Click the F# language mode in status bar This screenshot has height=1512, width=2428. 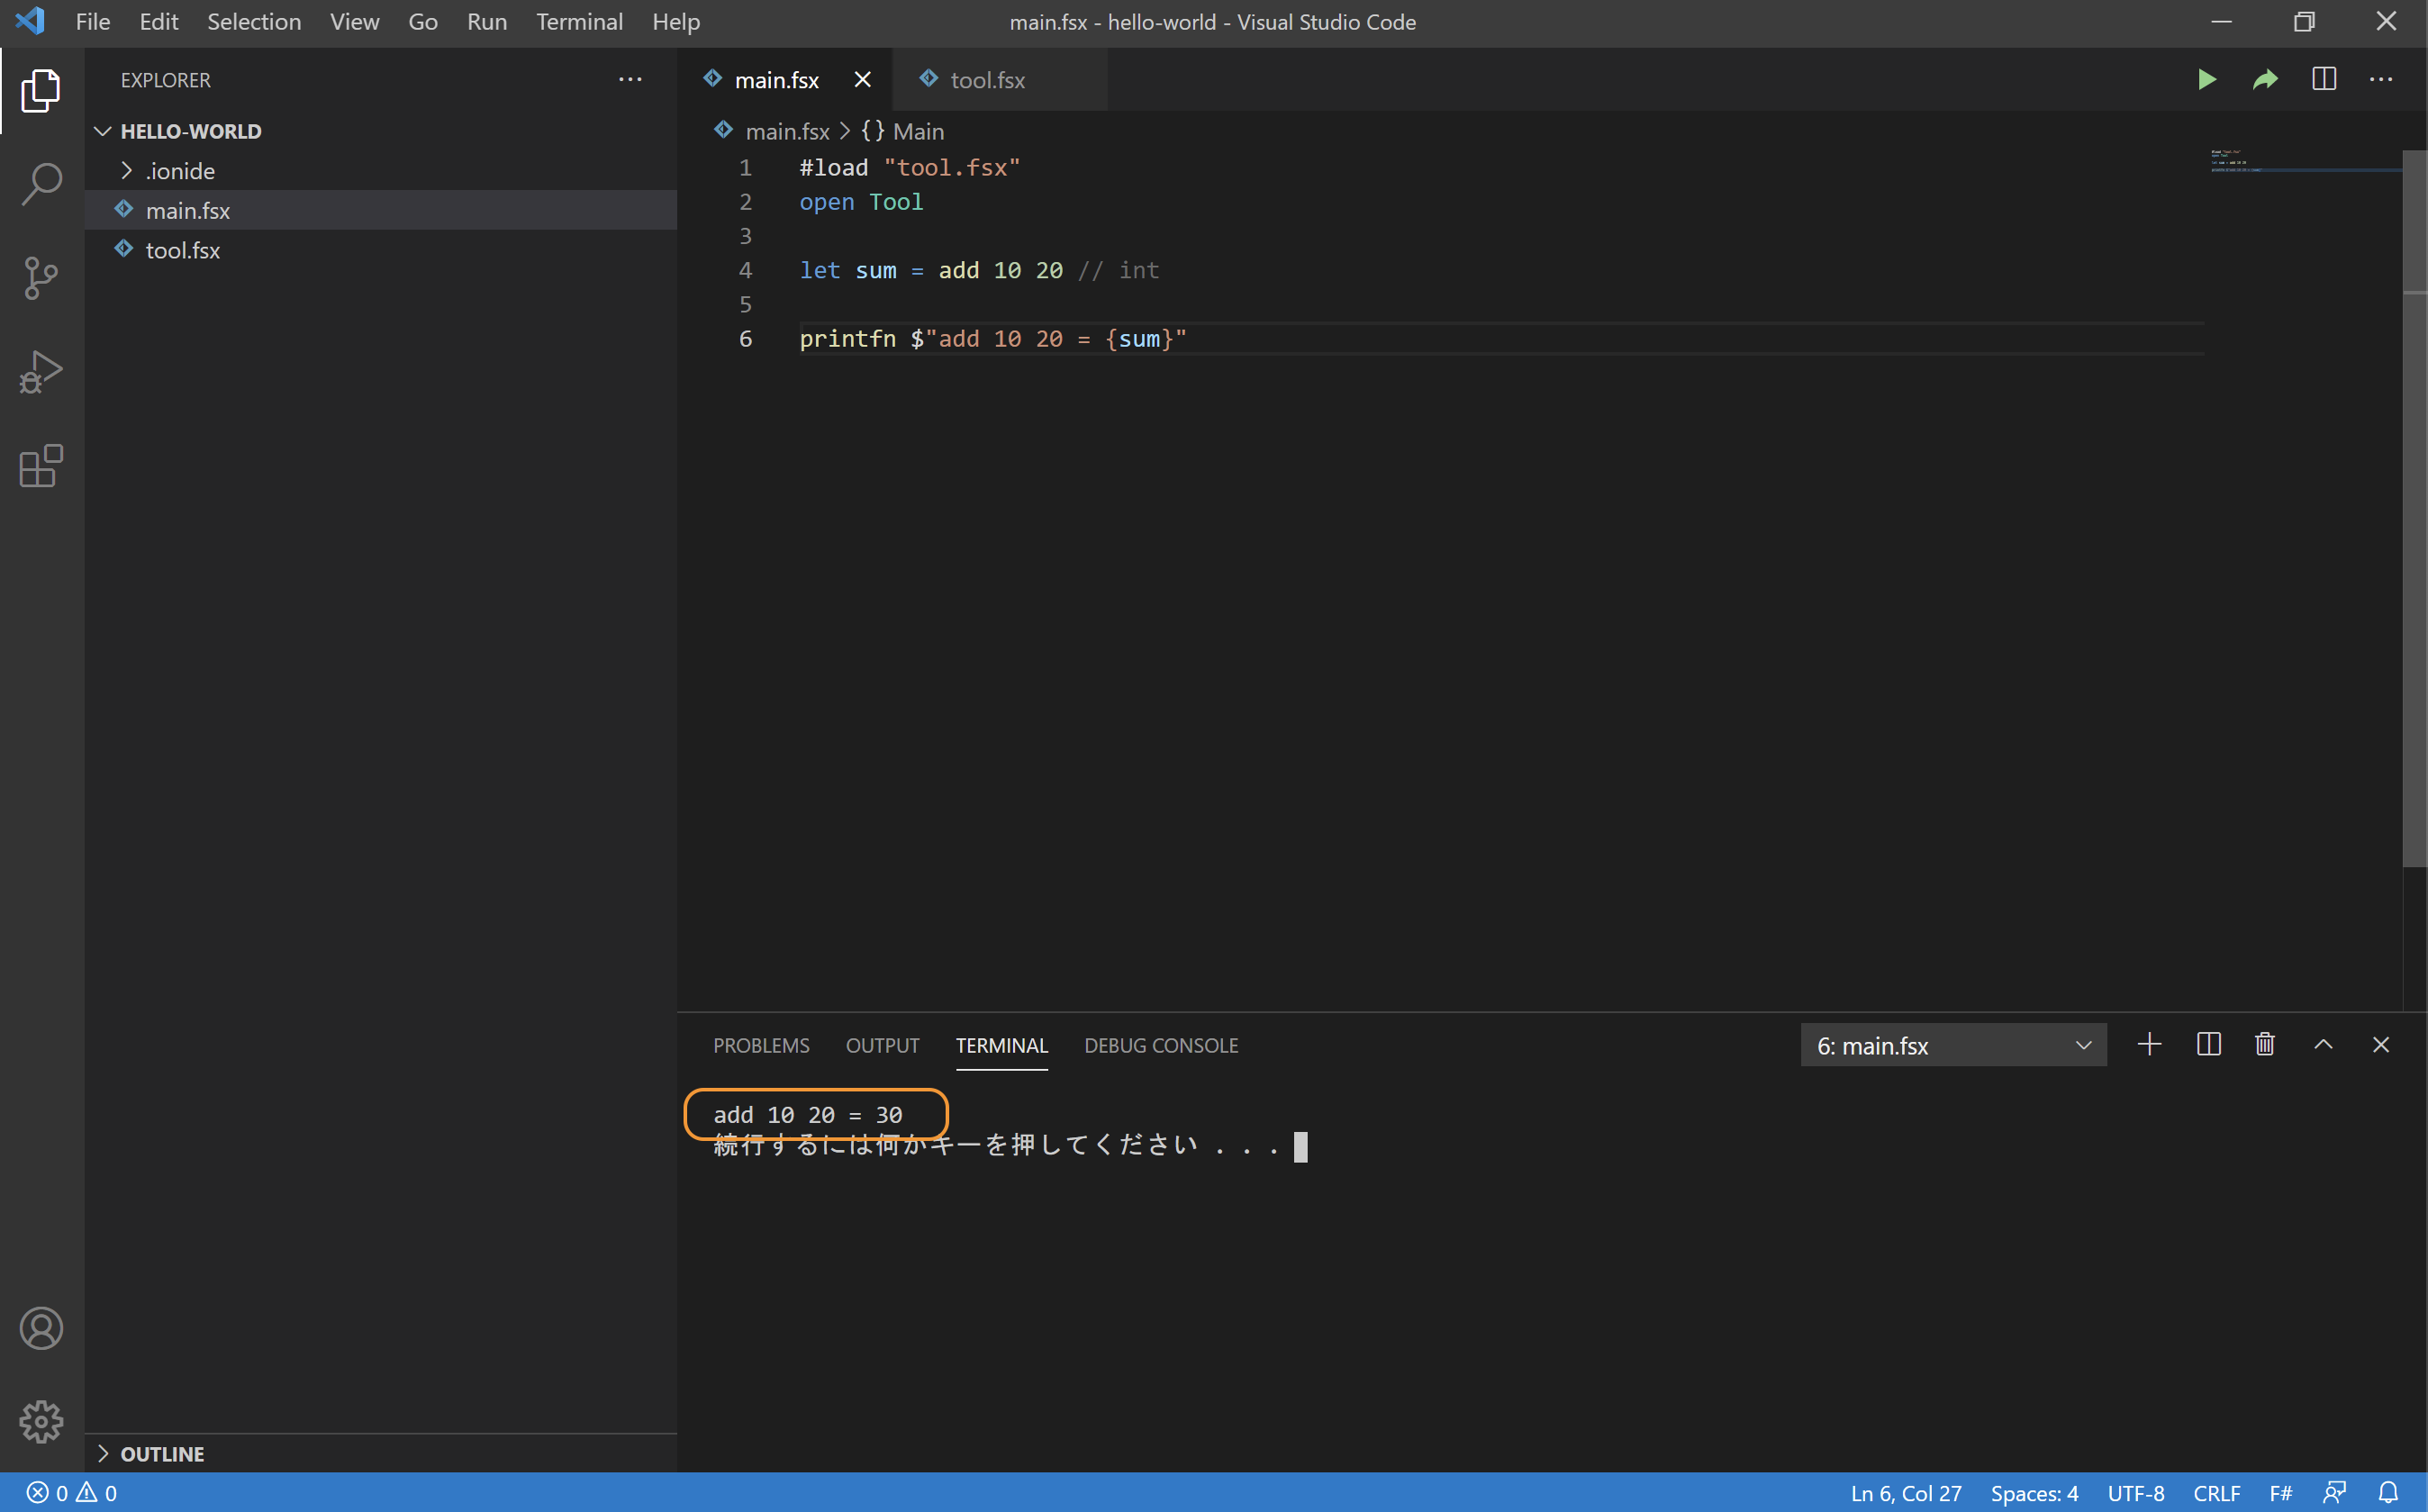coord(2280,1493)
